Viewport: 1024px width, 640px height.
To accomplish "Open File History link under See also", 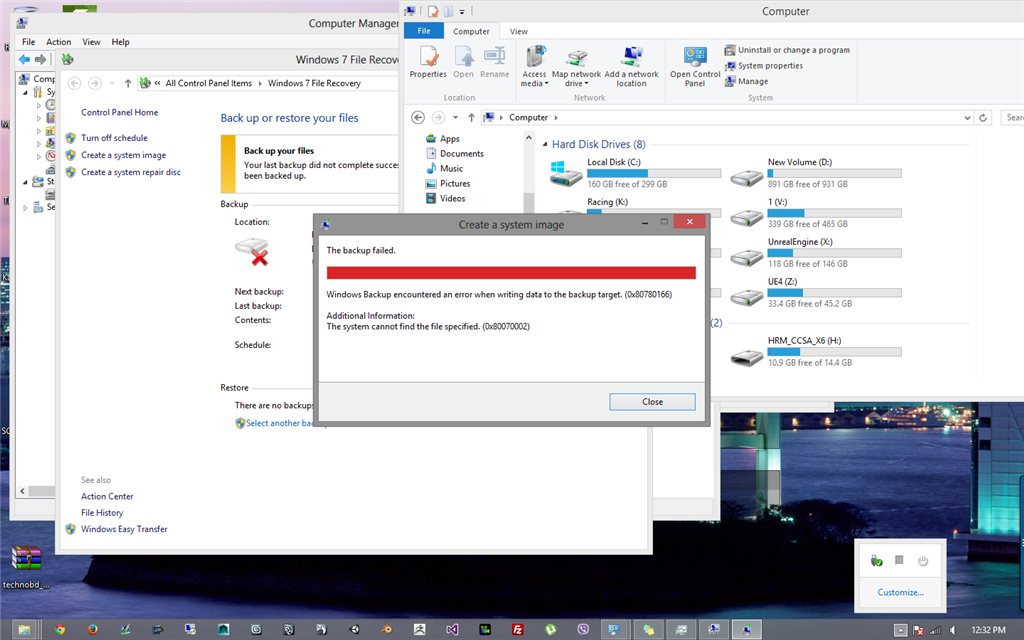I will [102, 513].
